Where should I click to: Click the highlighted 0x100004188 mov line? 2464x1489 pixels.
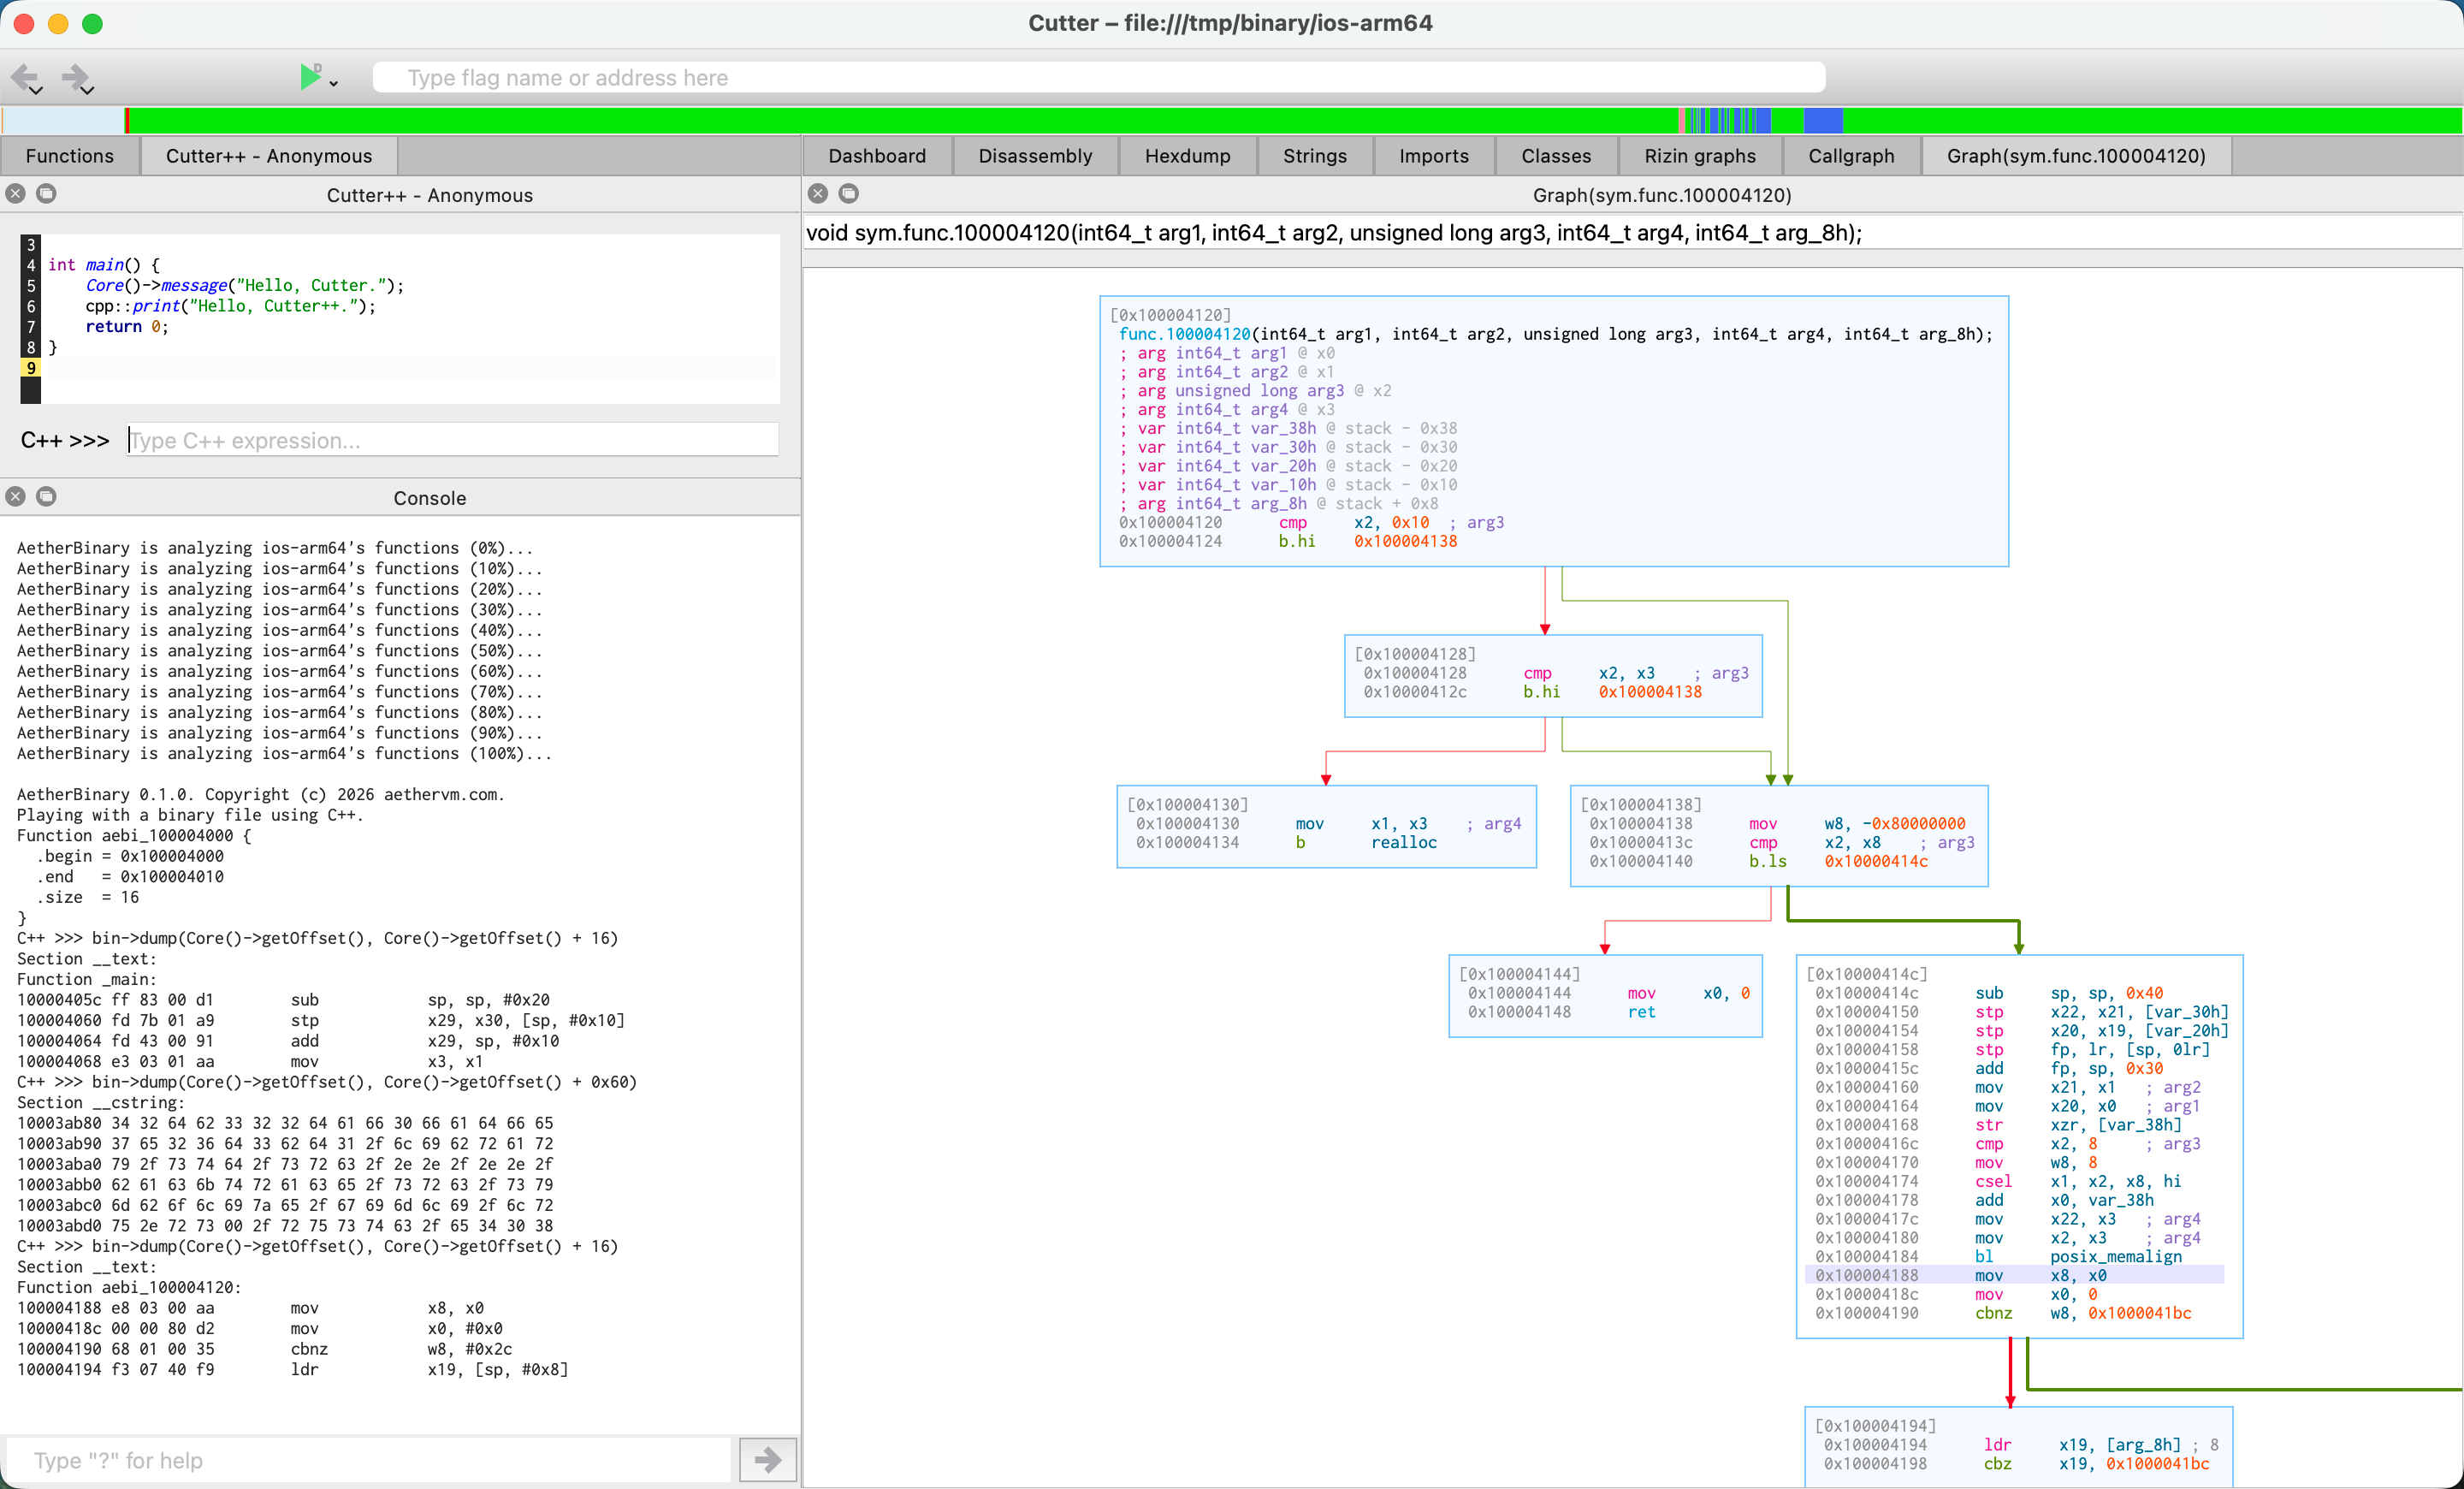(x=2015, y=1275)
